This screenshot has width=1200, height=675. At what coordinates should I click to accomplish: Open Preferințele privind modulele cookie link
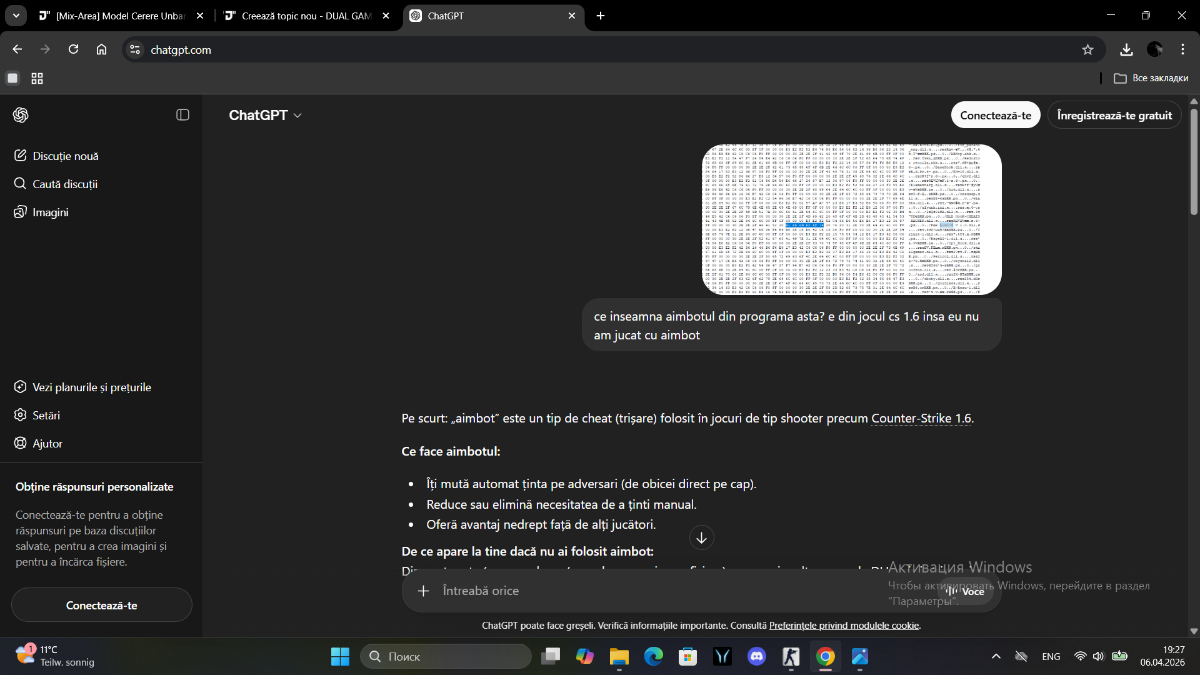point(843,625)
